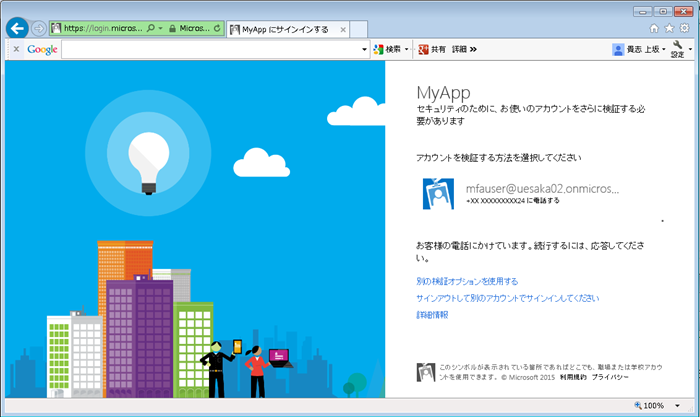Open the プライバシー privacy link
Screen dimensions: 700x417
[610, 377]
